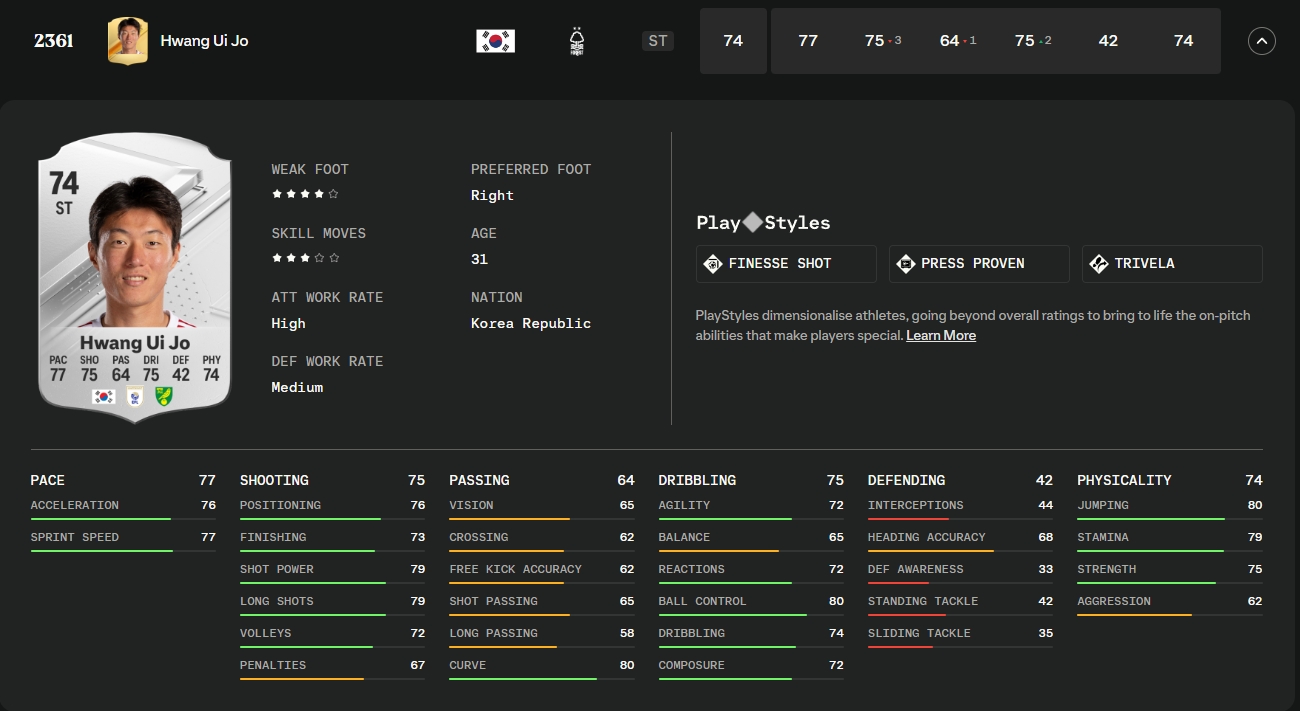The width and height of the screenshot is (1300, 711).
Task: Click the BALL CONTROL stat label
Action: pyautogui.click(x=702, y=601)
